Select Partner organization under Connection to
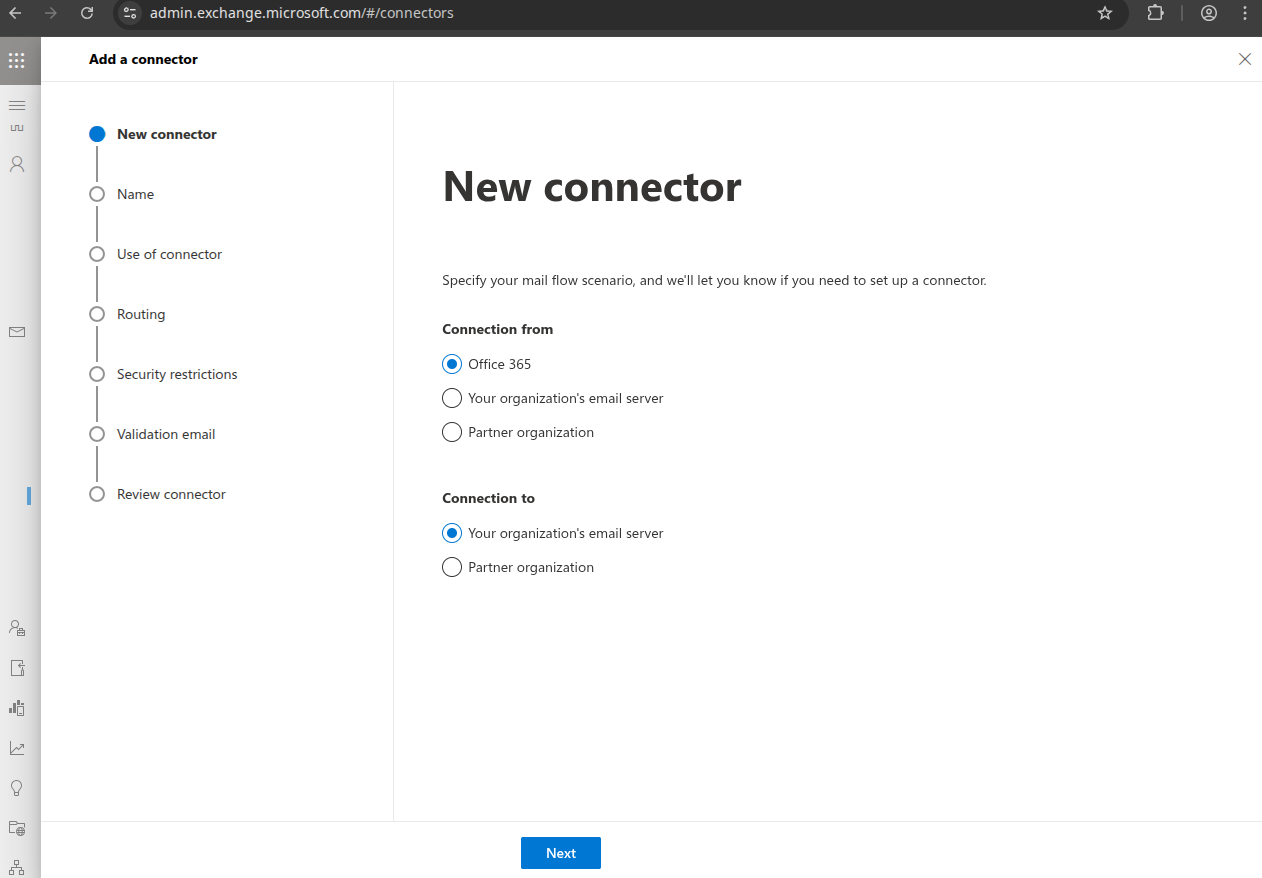Image resolution: width=1262 pixels, height=878 pixels. pos(452,567)
